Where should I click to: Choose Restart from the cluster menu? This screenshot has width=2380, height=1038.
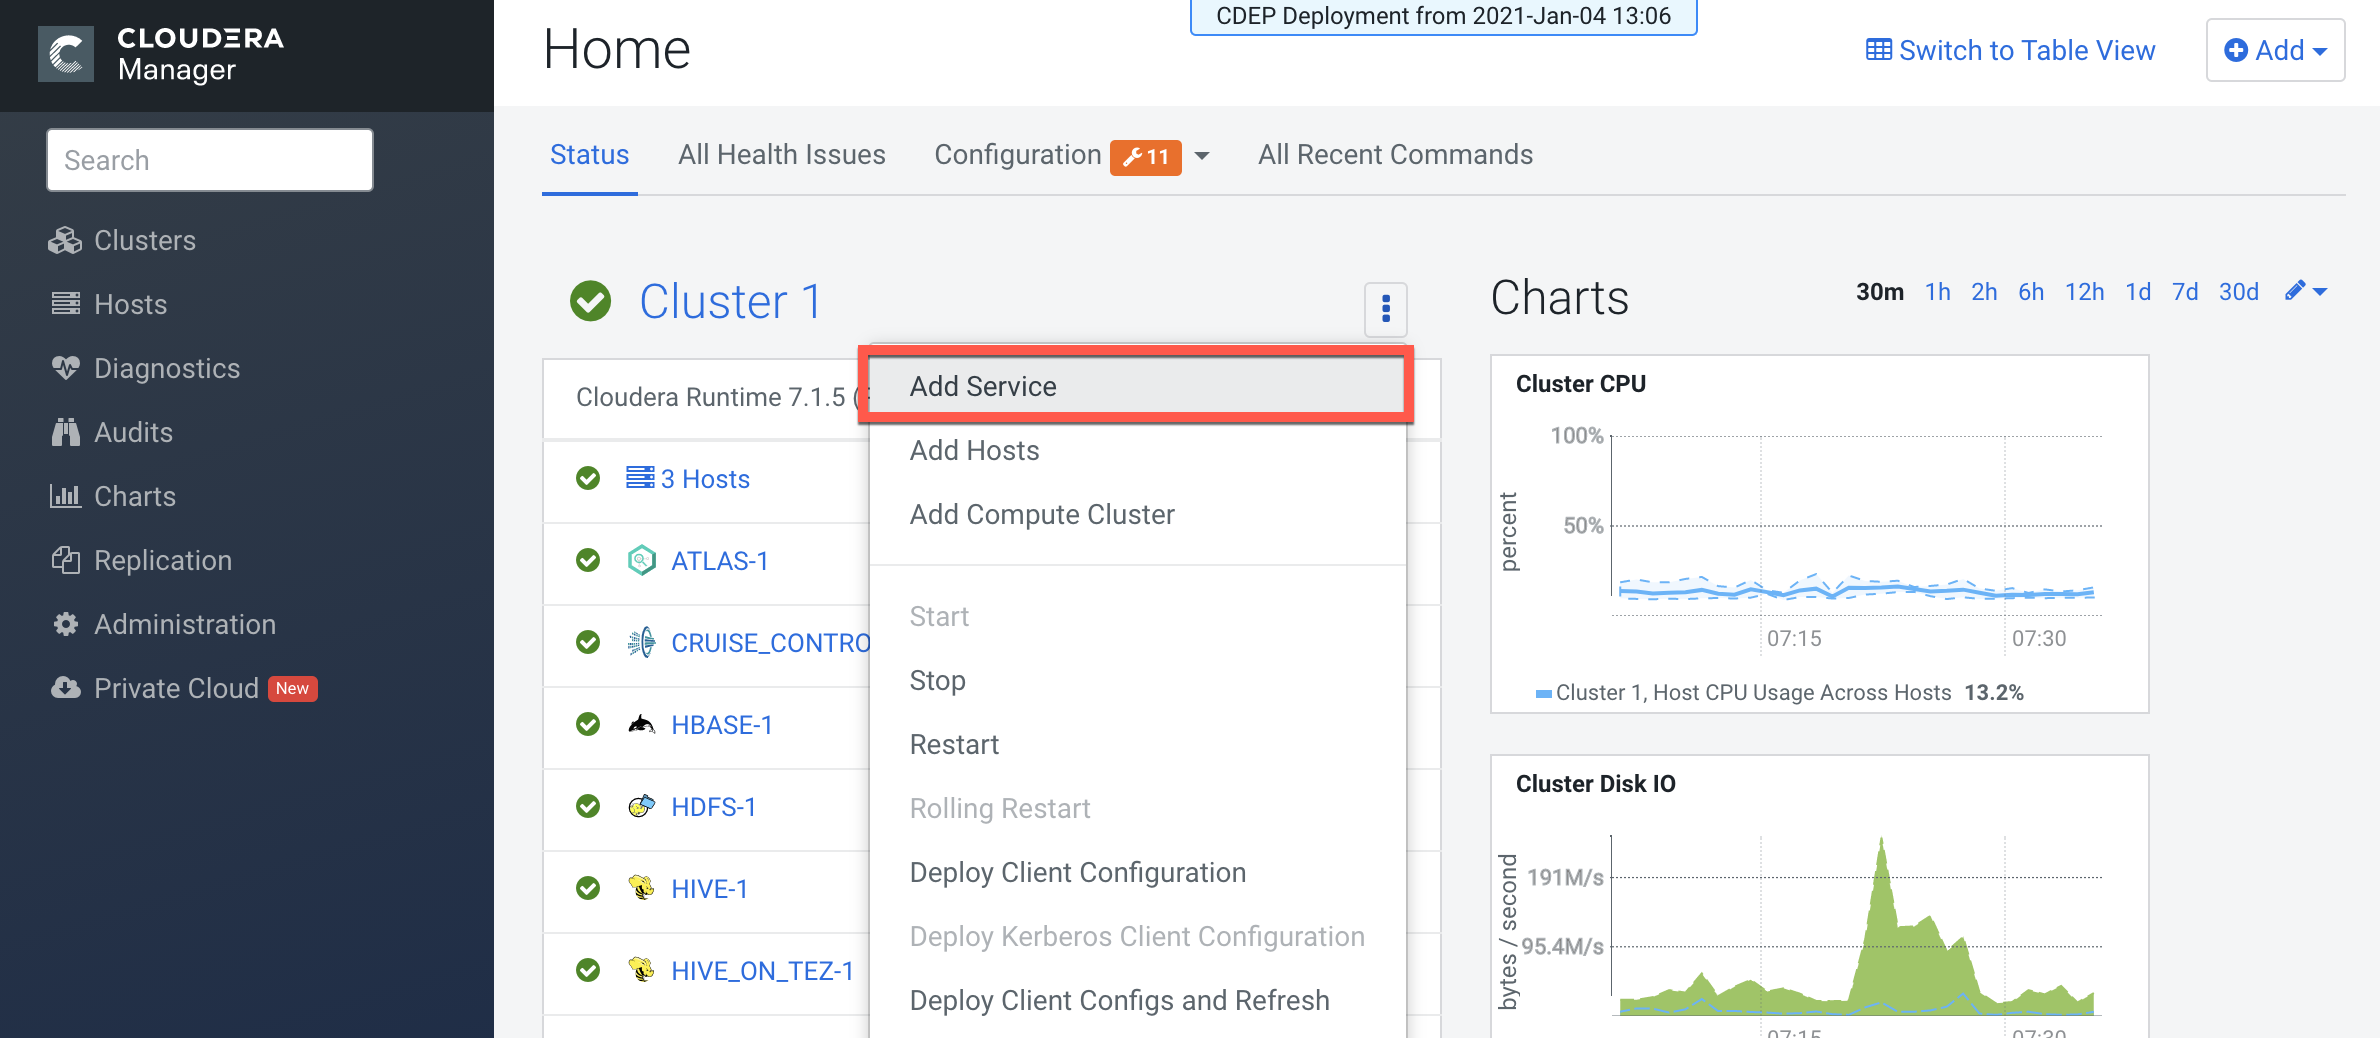pyautogui.click(x=1138, y=744)
